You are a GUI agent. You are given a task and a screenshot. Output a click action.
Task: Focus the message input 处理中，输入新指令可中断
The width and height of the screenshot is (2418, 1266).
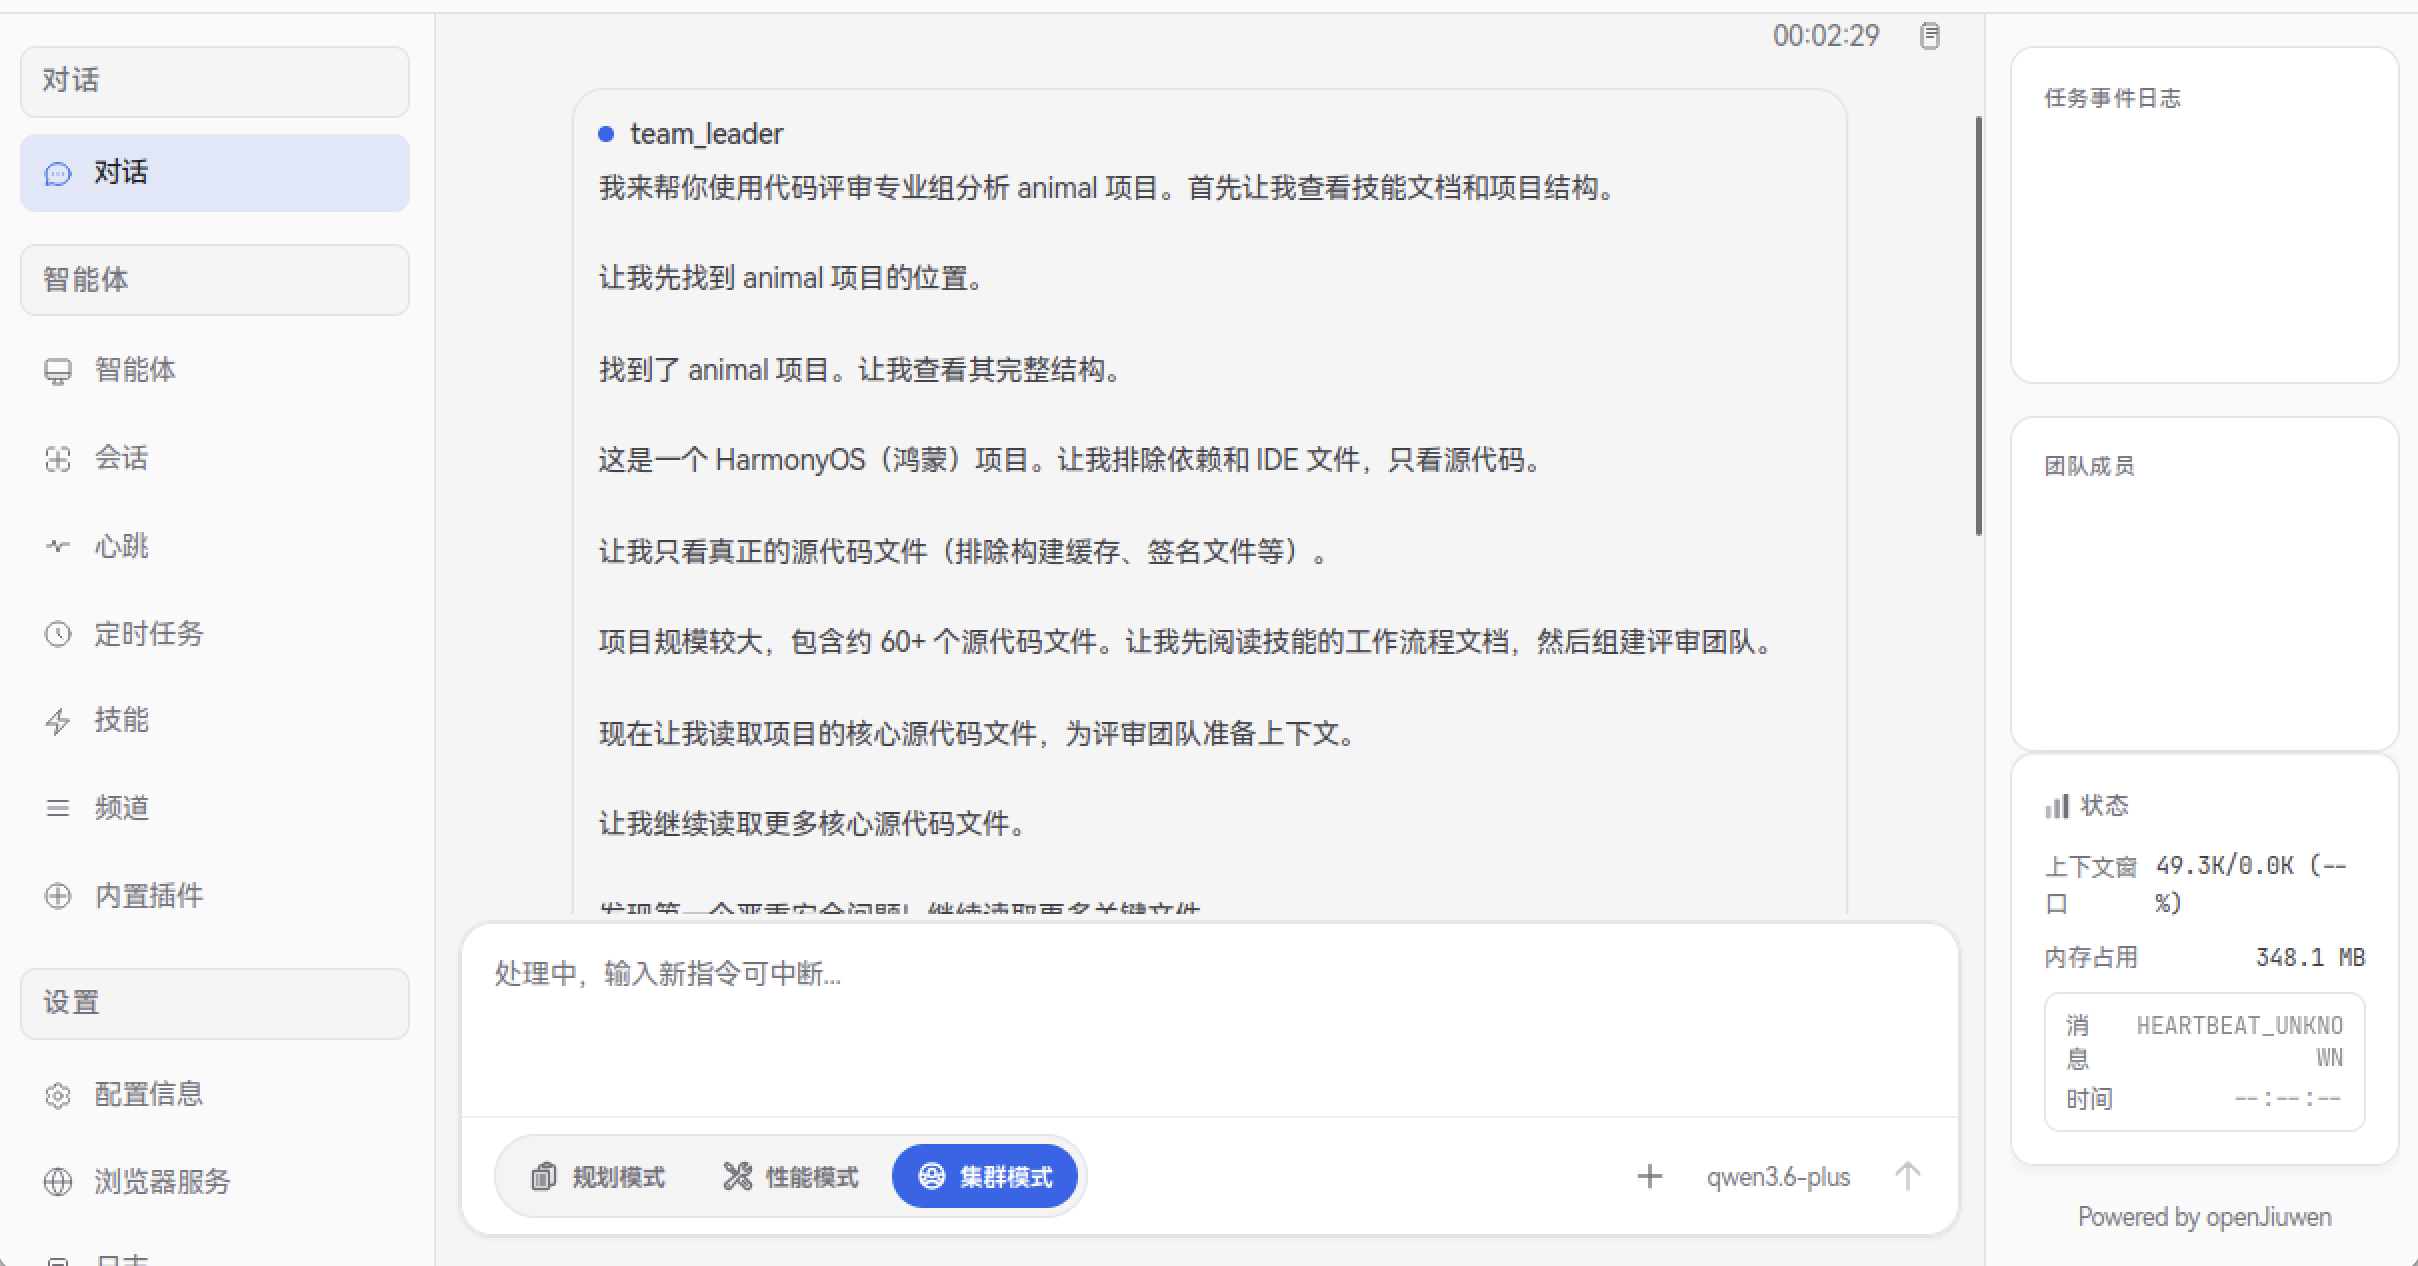pos(1208,1020)
